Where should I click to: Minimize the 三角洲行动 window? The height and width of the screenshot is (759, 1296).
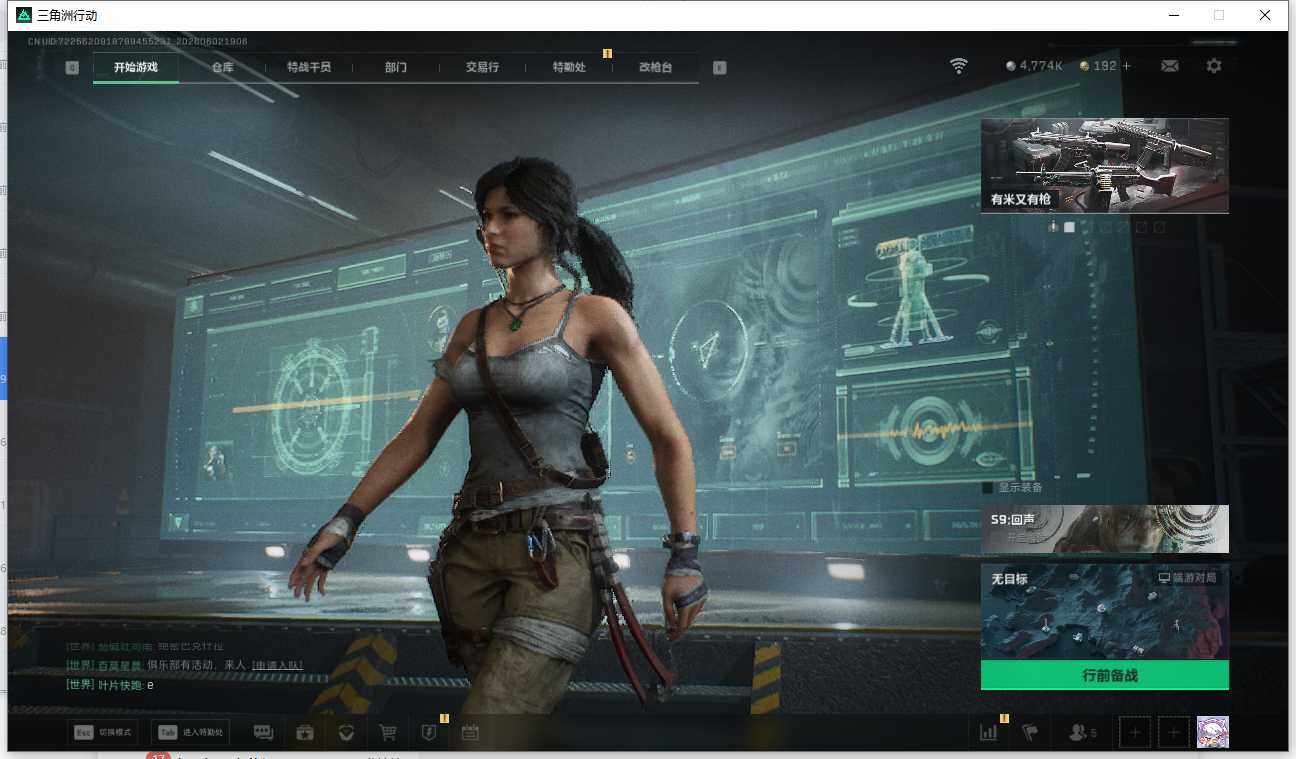click(1174, 15)
